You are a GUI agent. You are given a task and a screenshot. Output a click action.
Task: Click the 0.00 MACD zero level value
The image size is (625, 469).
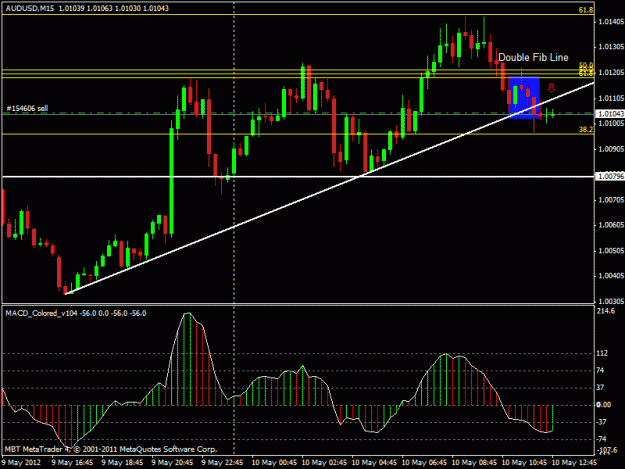pos(603,405)
